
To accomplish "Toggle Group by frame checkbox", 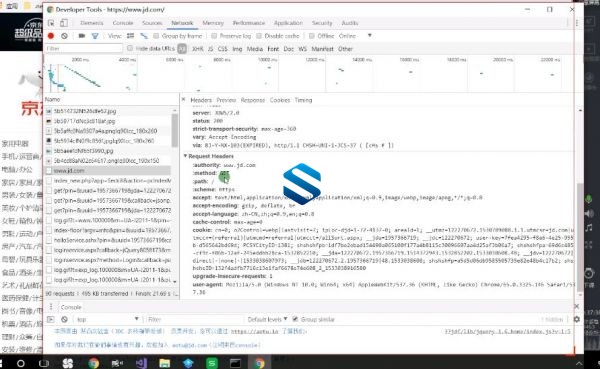I will point(156,36).
